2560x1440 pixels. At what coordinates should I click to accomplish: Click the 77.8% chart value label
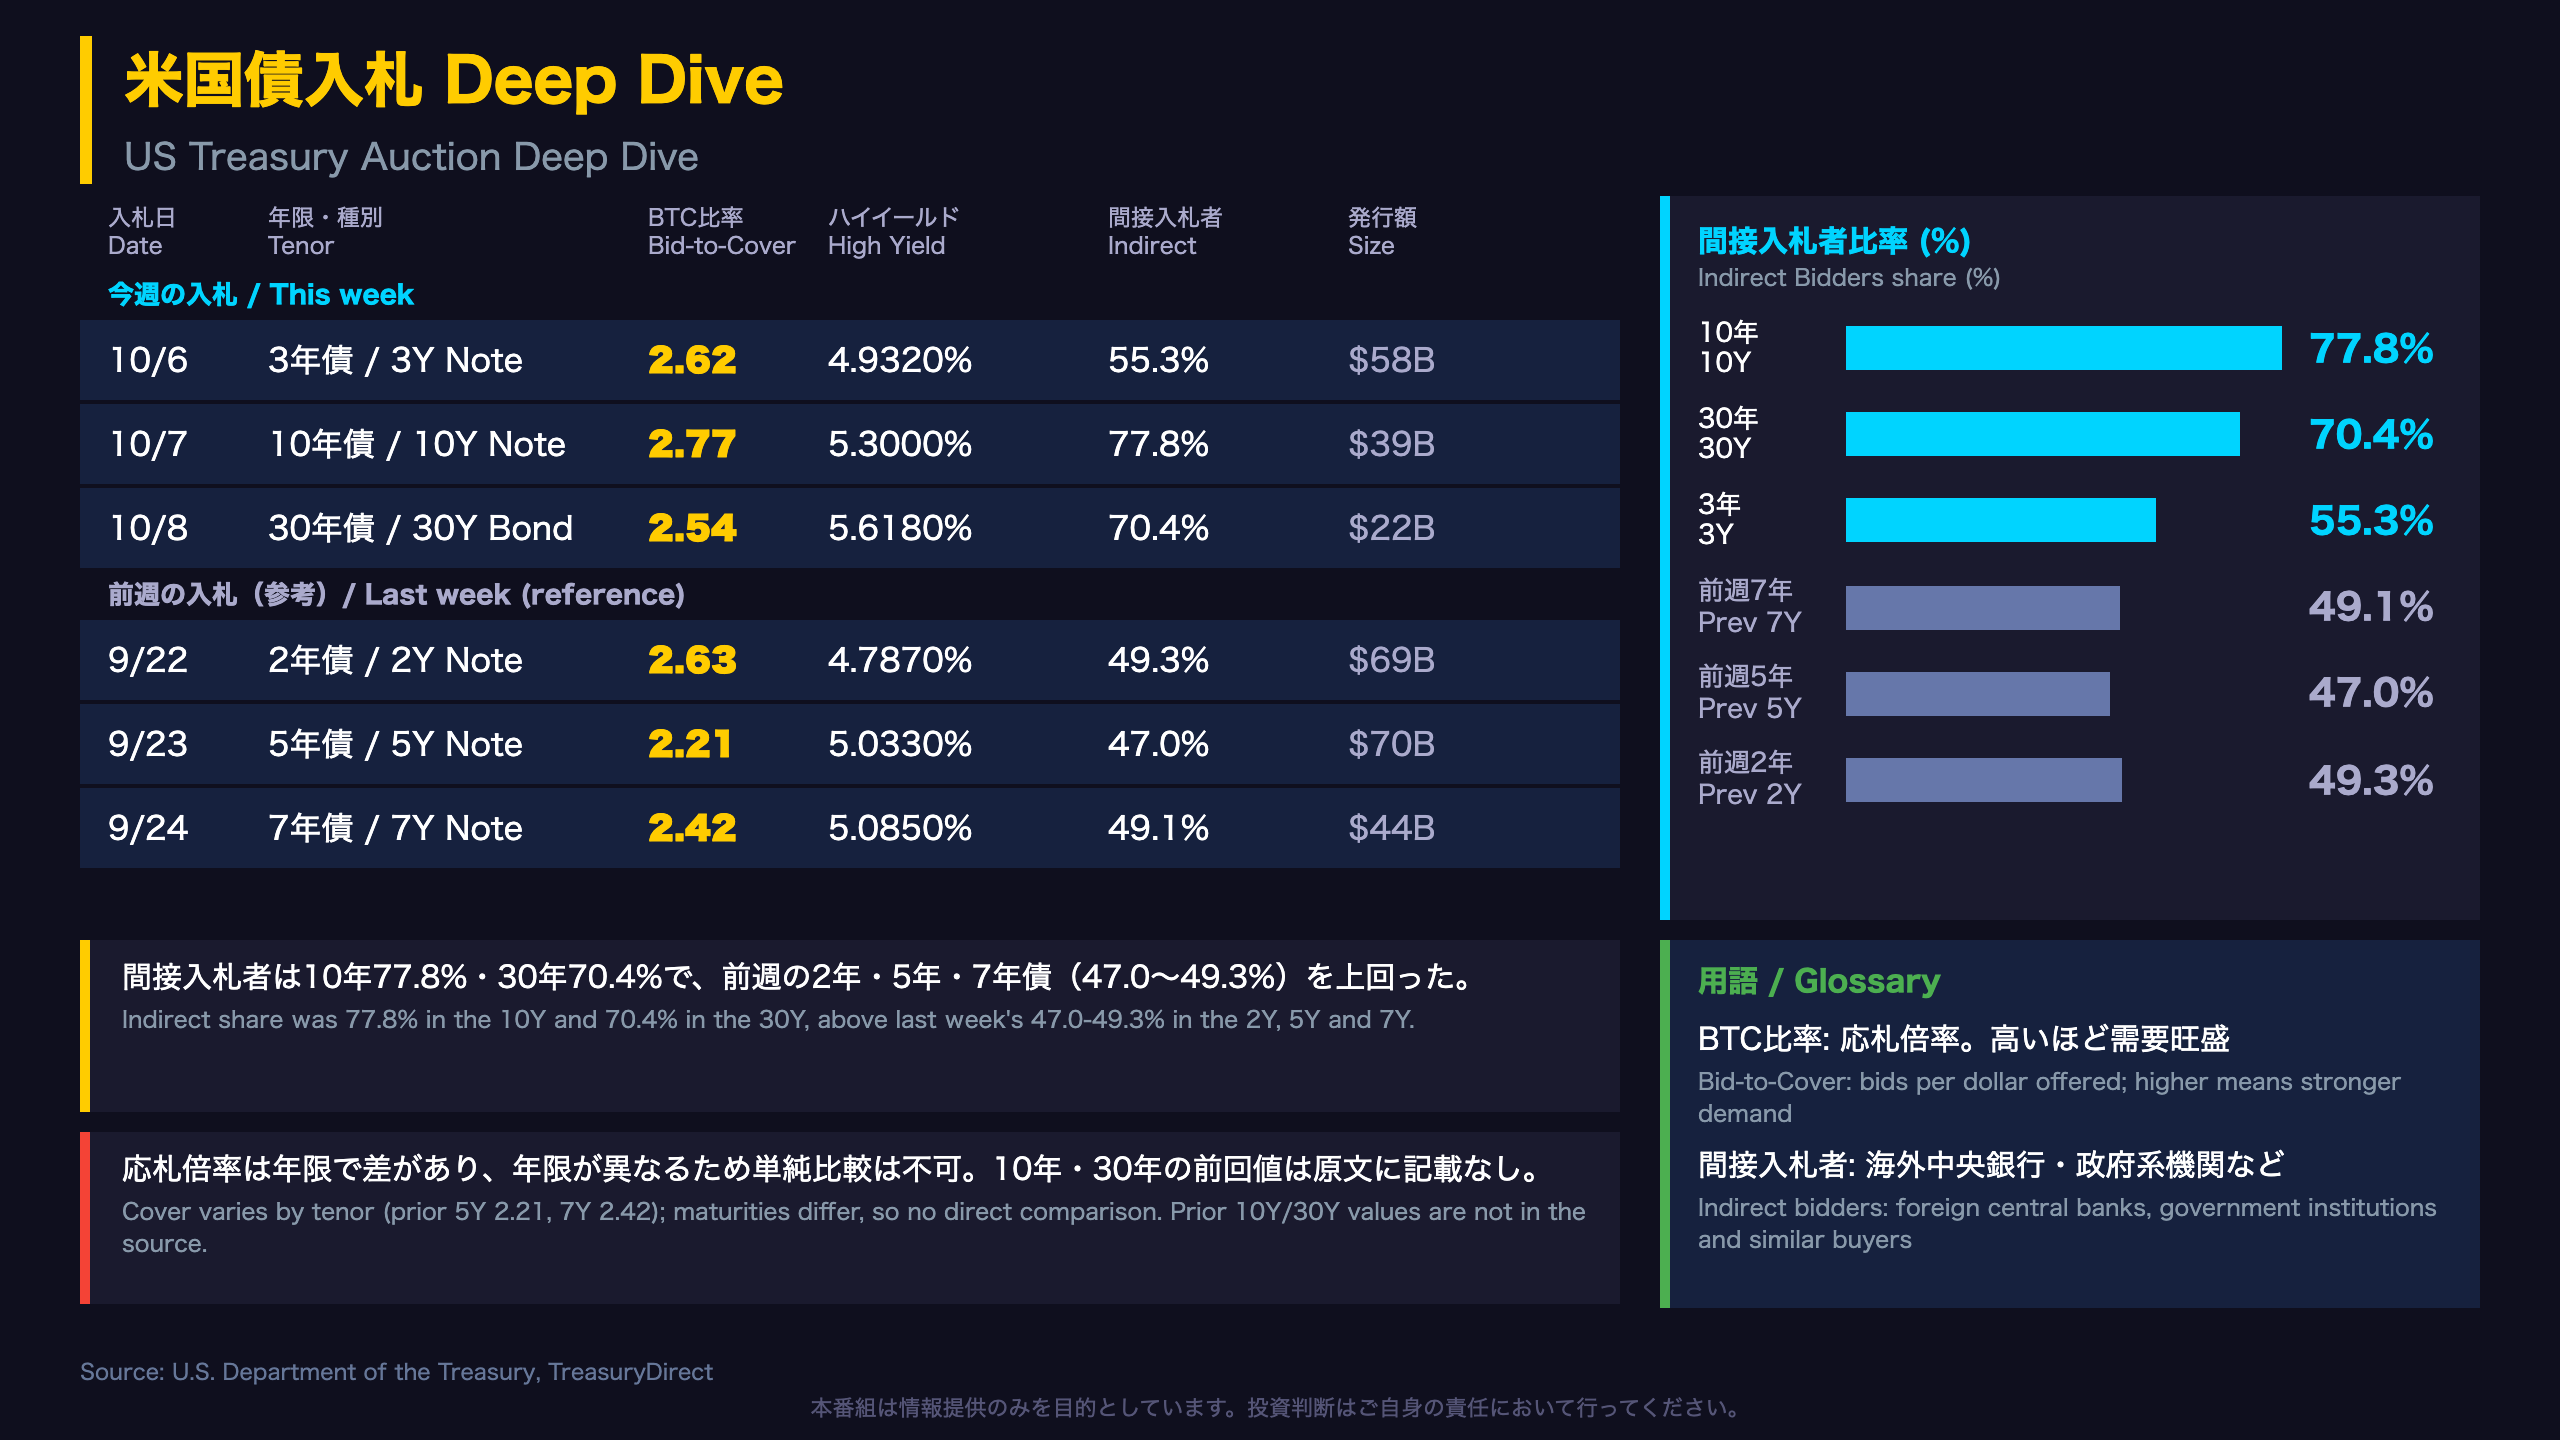click(x=2371, y=349)
